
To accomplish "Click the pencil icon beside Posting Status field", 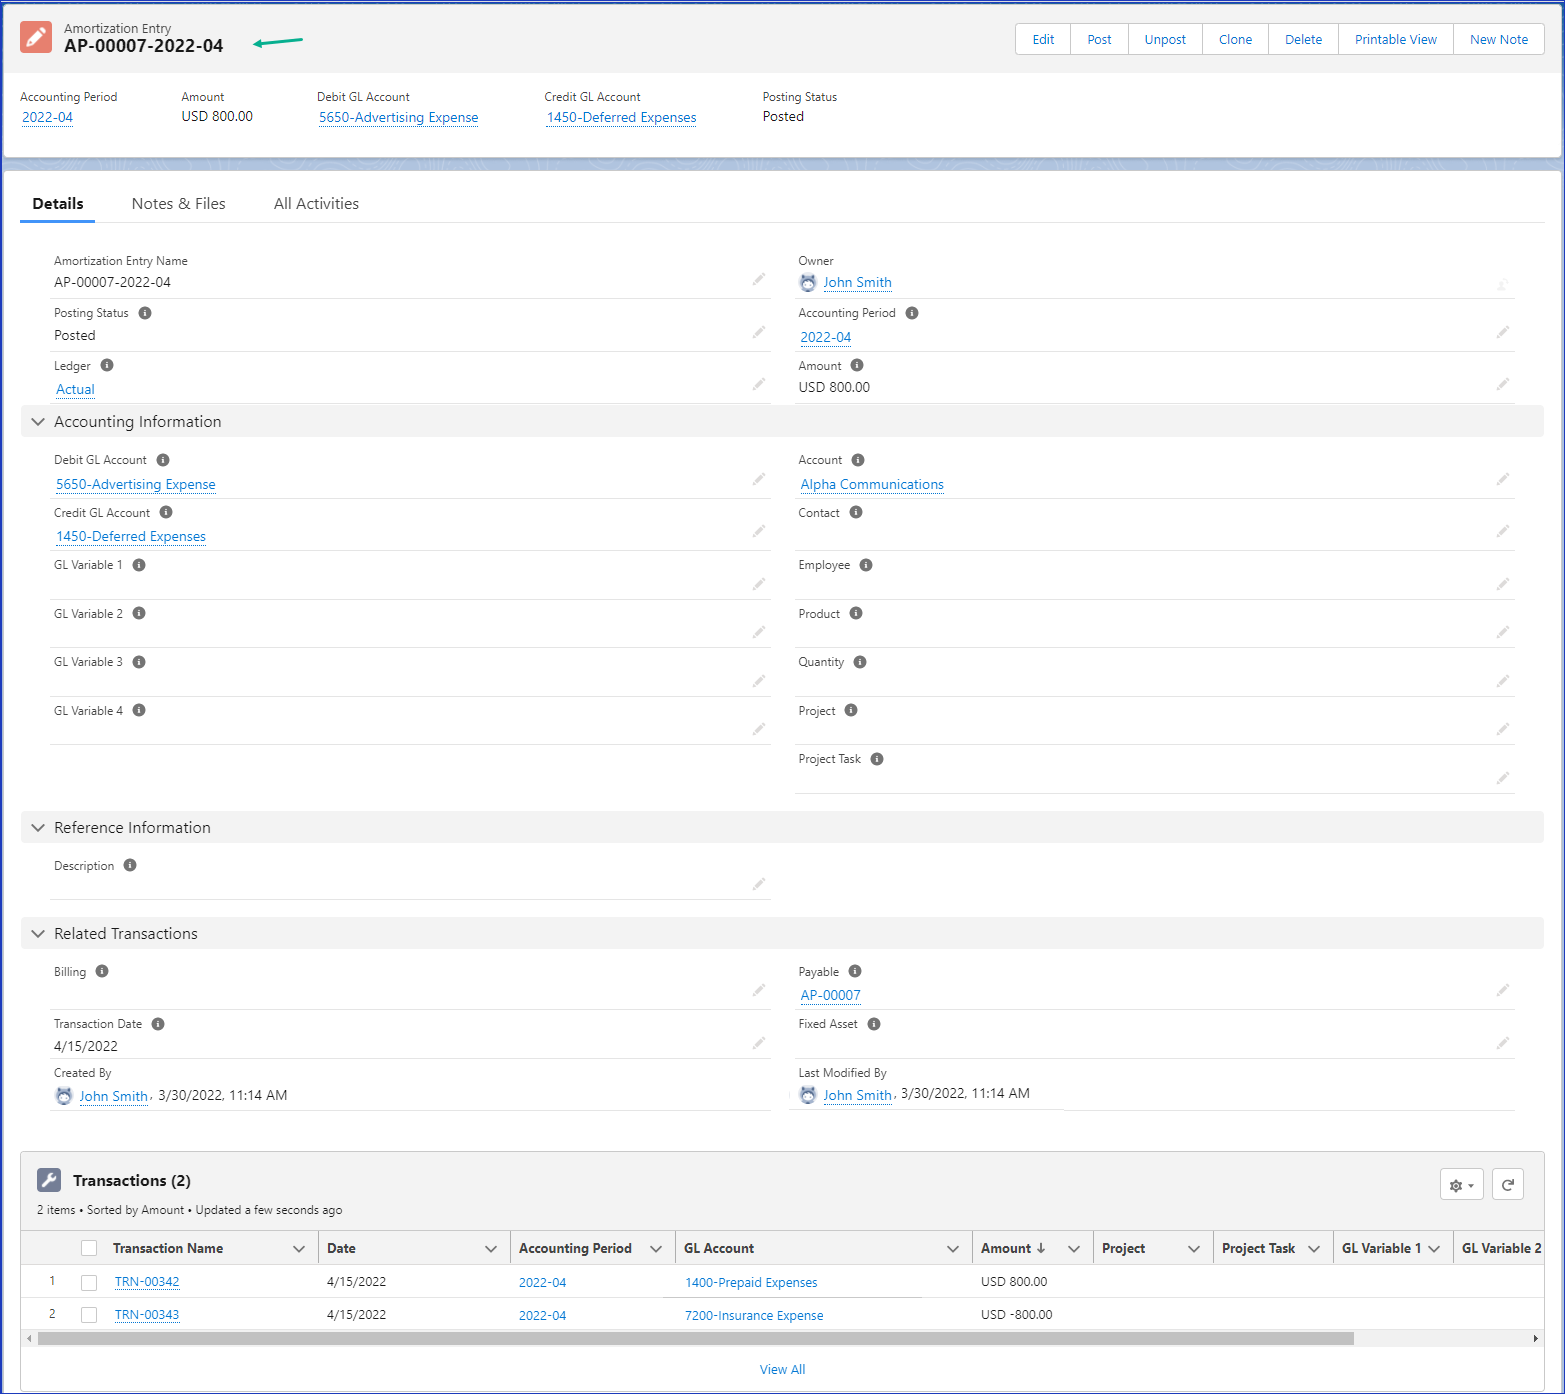I will coord(759,332).
